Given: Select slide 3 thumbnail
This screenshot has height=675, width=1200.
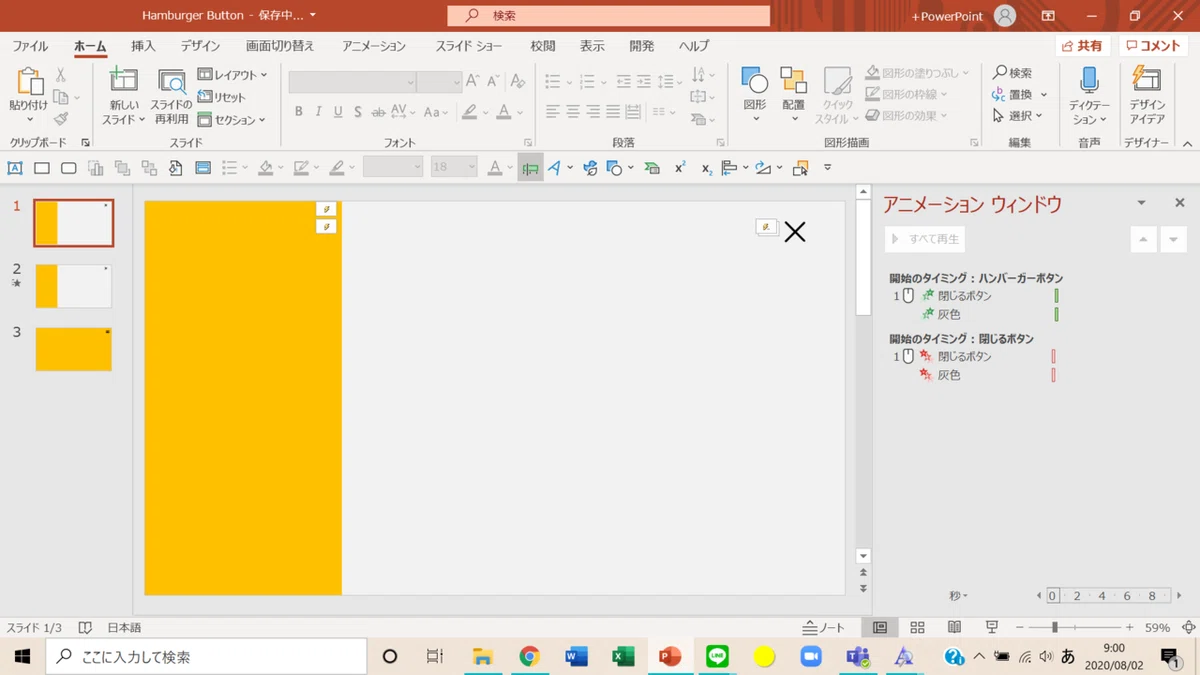Looking at the screenshot, I should coord(74,349).
